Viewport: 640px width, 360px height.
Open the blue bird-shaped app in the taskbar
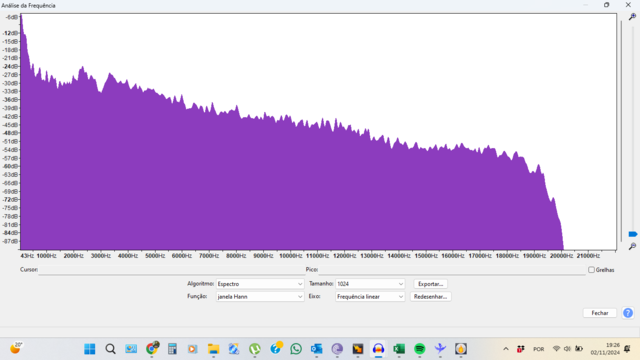click(440, 349)
